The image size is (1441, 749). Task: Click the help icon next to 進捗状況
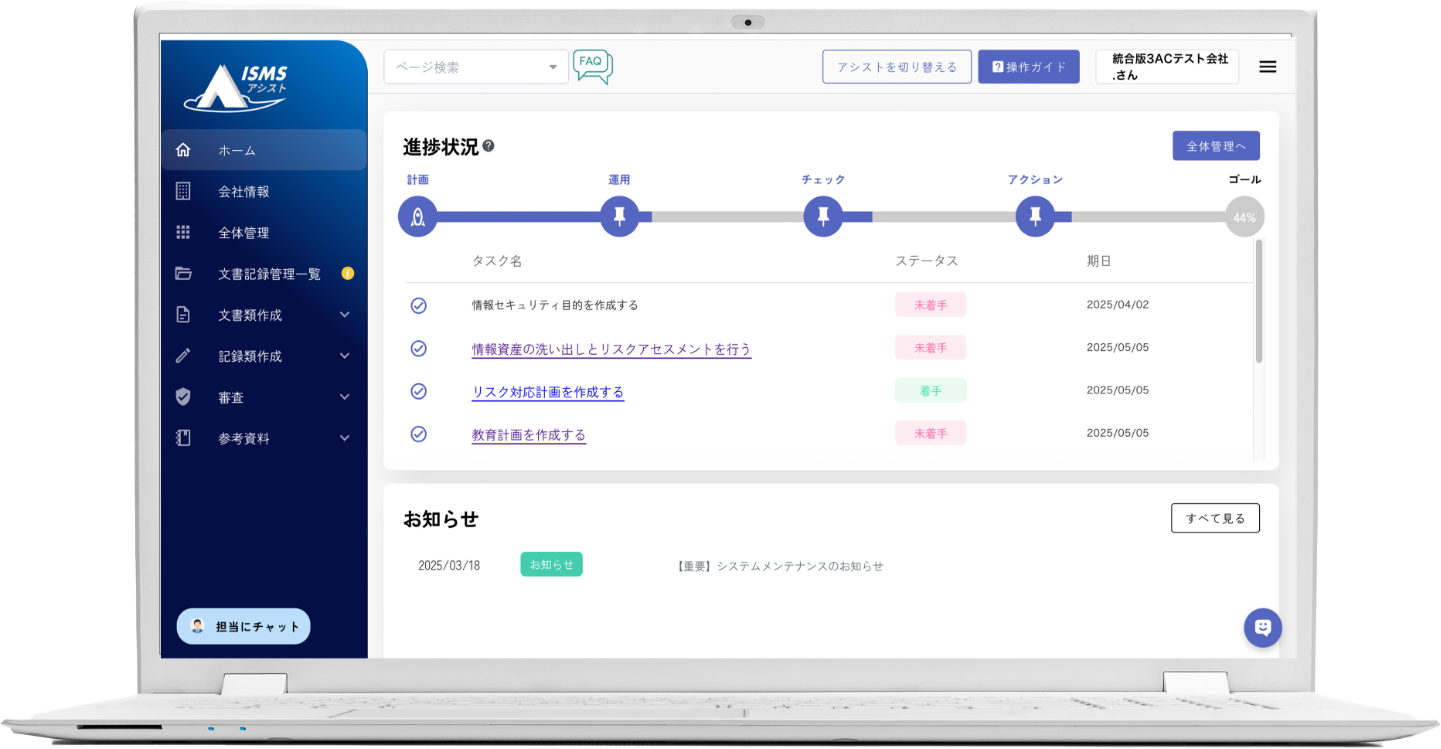(x=488, y=146)
